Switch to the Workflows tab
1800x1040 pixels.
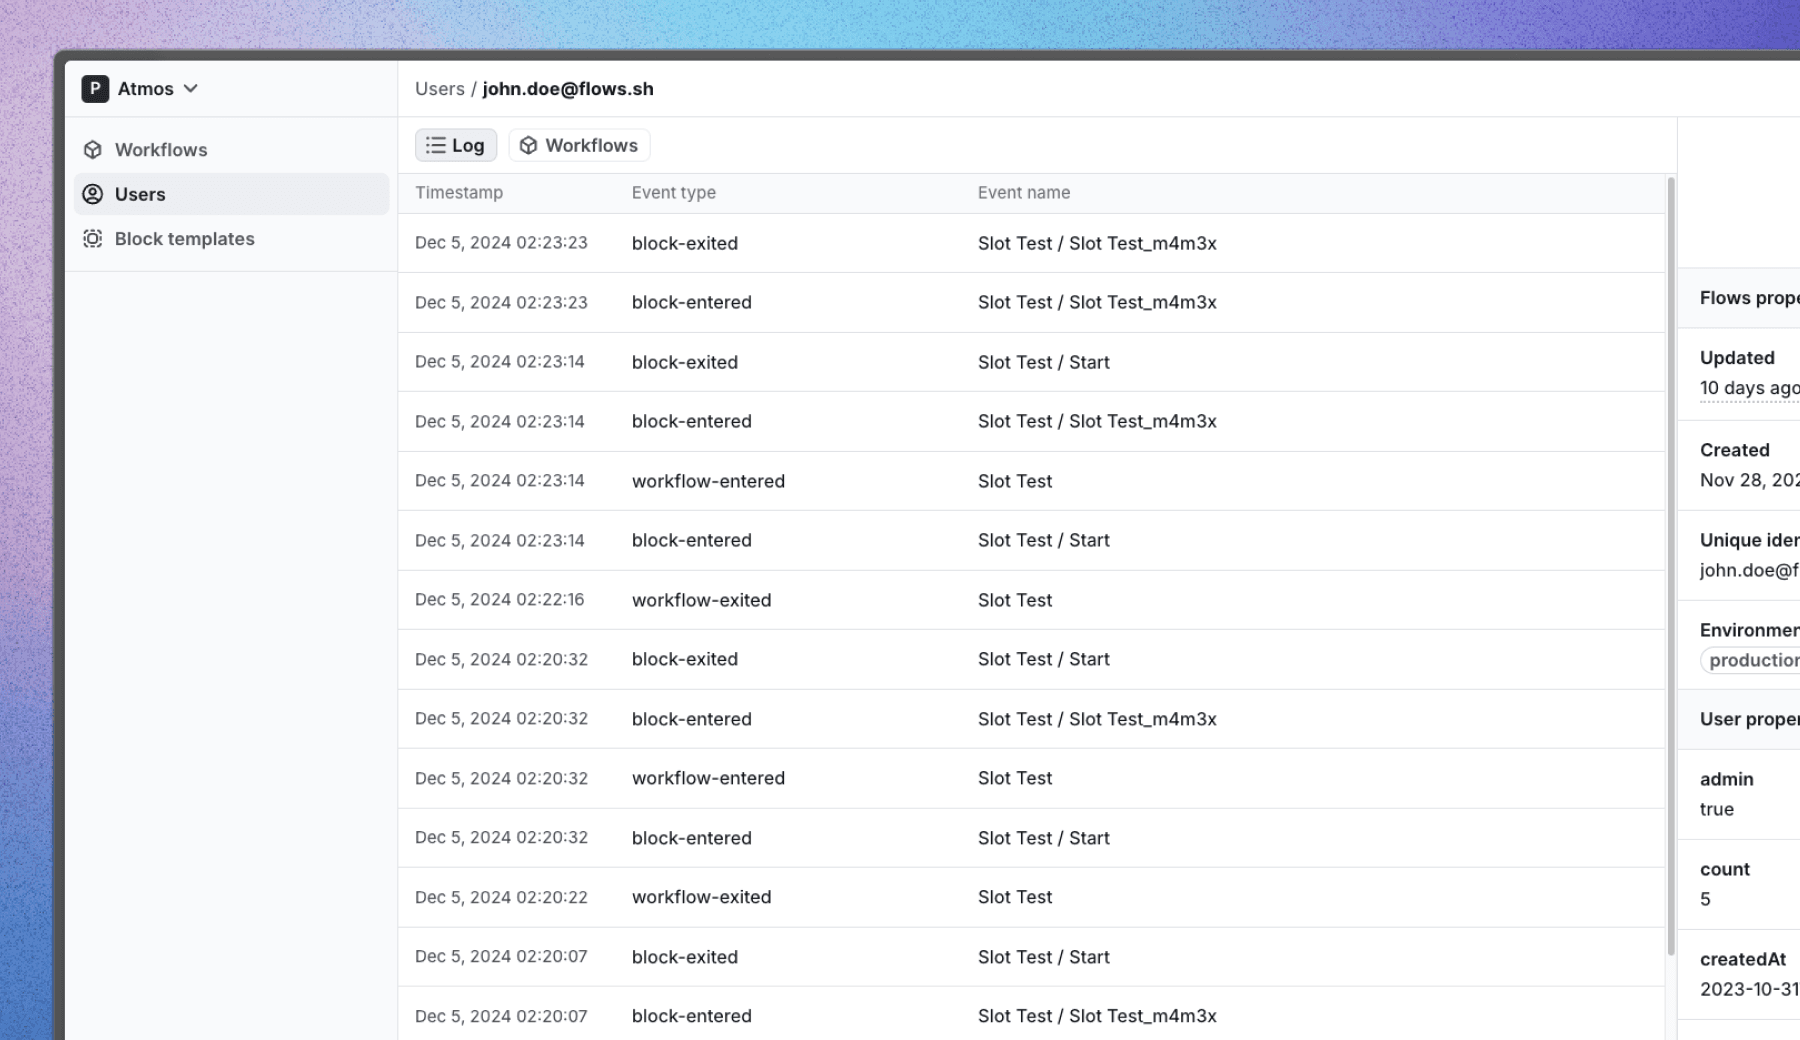tap(579, 144)
